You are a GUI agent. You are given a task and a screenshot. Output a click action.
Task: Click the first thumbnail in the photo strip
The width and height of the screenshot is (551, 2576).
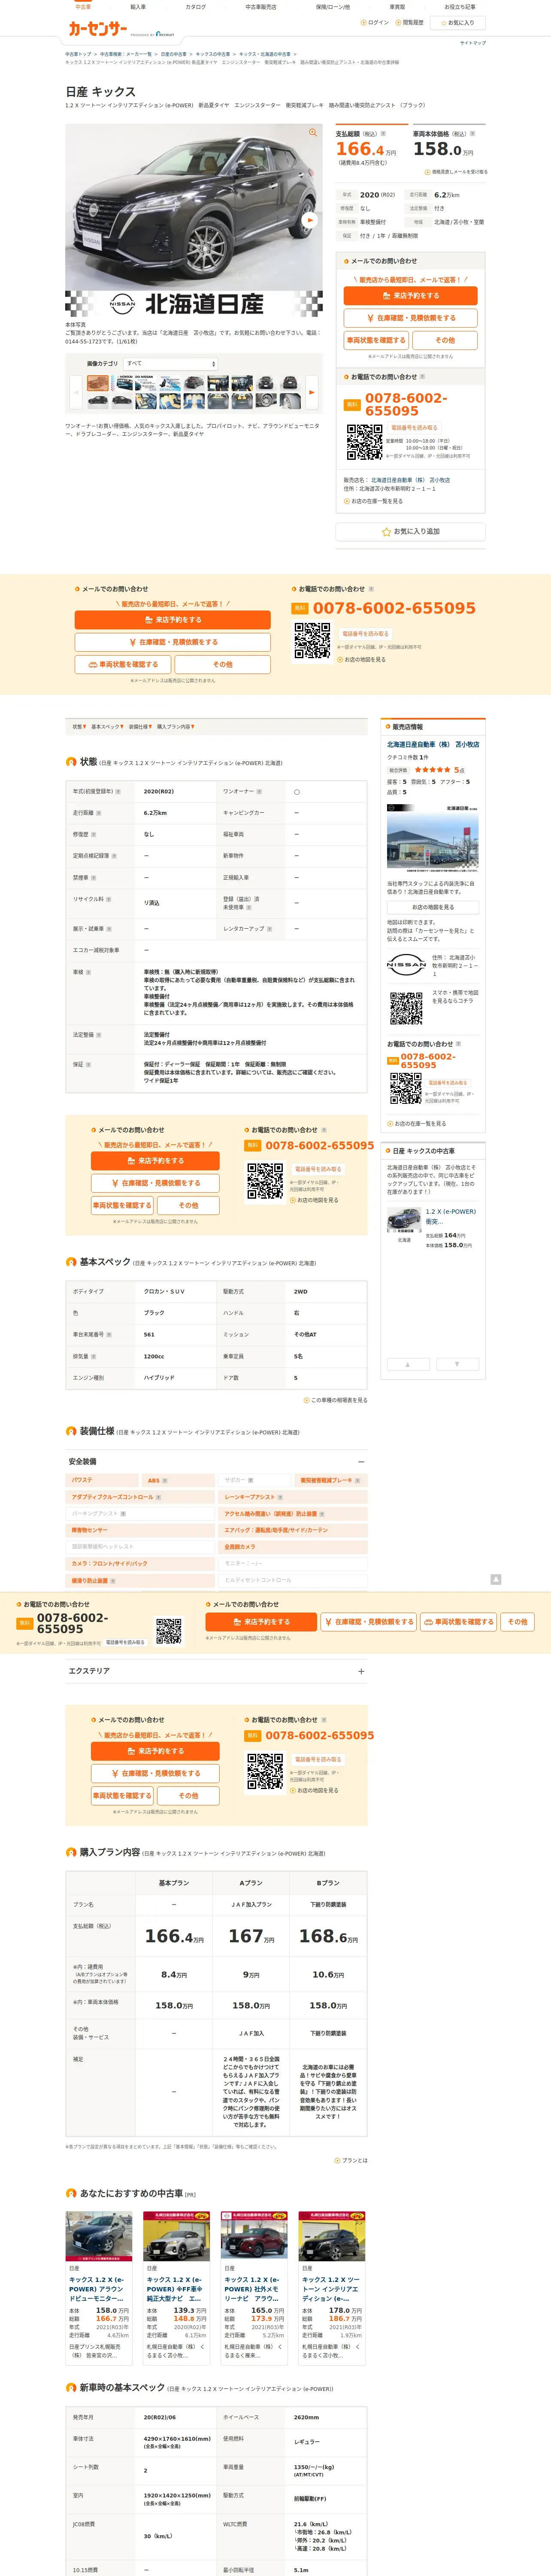98,383
